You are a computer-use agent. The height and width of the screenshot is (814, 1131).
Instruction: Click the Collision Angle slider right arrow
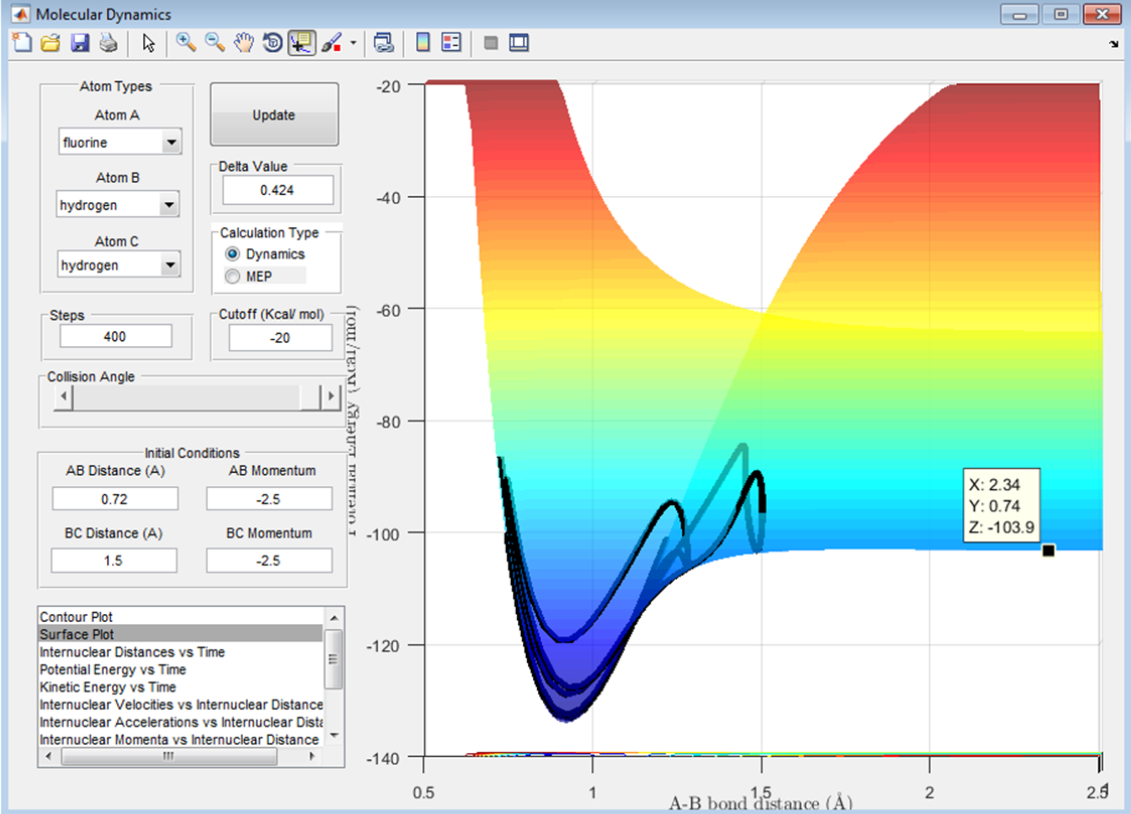331,396
